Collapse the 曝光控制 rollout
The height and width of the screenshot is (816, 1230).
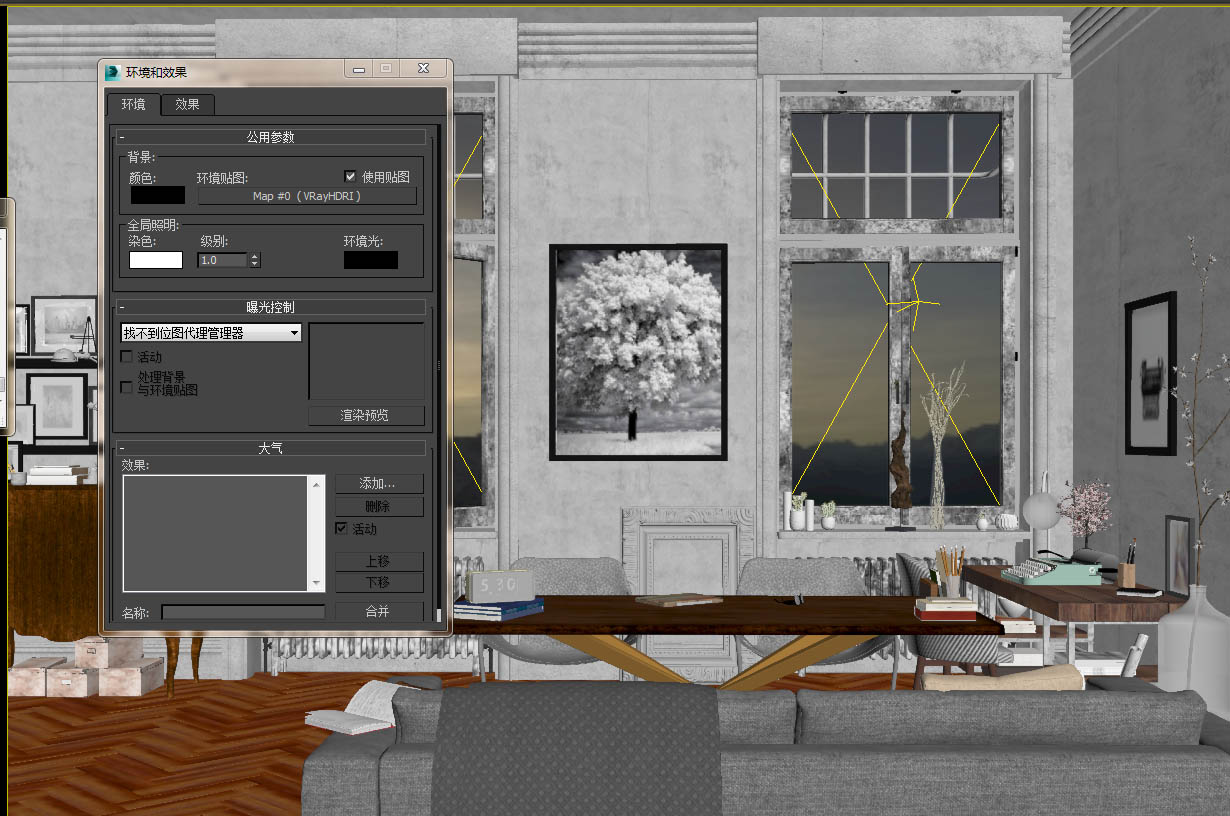click(271, 308)
